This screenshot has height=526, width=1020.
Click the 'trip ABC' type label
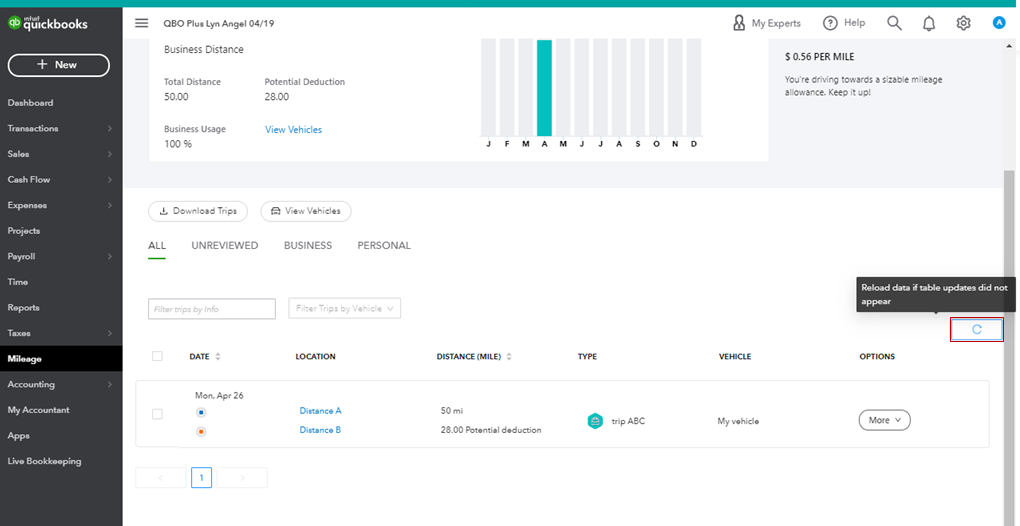coord(628,421)
